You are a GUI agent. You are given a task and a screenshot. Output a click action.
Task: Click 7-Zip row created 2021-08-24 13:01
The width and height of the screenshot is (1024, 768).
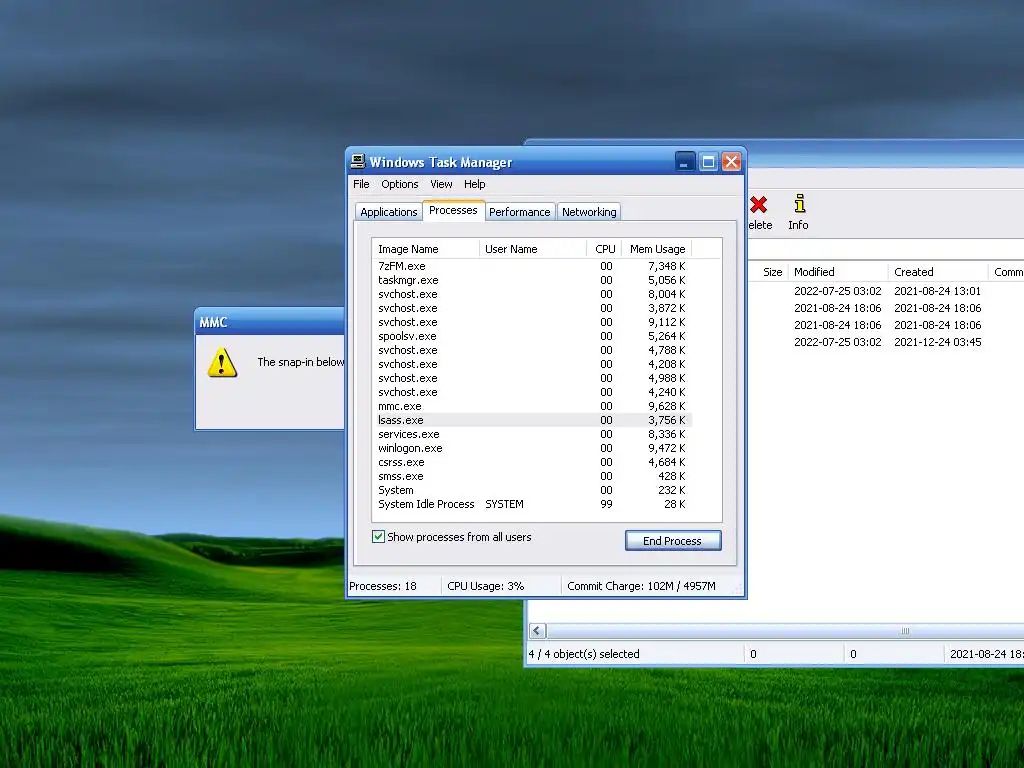click(x=886, y=291)
